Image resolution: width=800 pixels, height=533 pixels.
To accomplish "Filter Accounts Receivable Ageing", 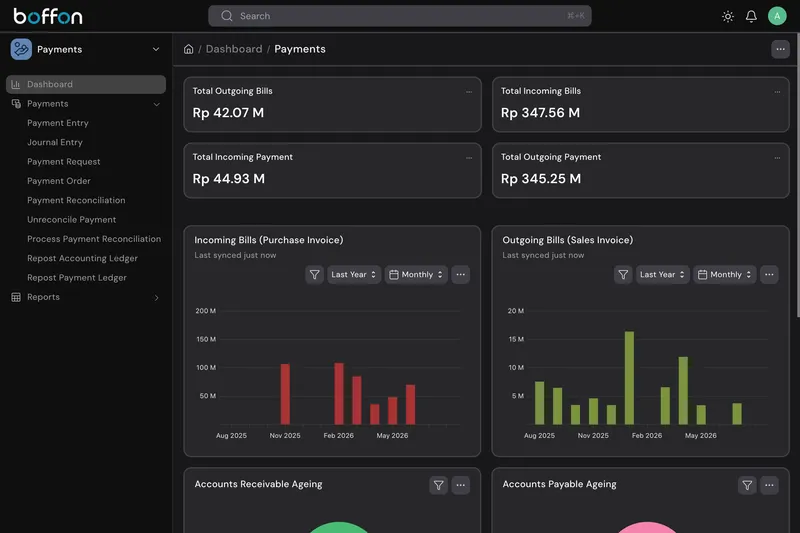I will (438, 485).
